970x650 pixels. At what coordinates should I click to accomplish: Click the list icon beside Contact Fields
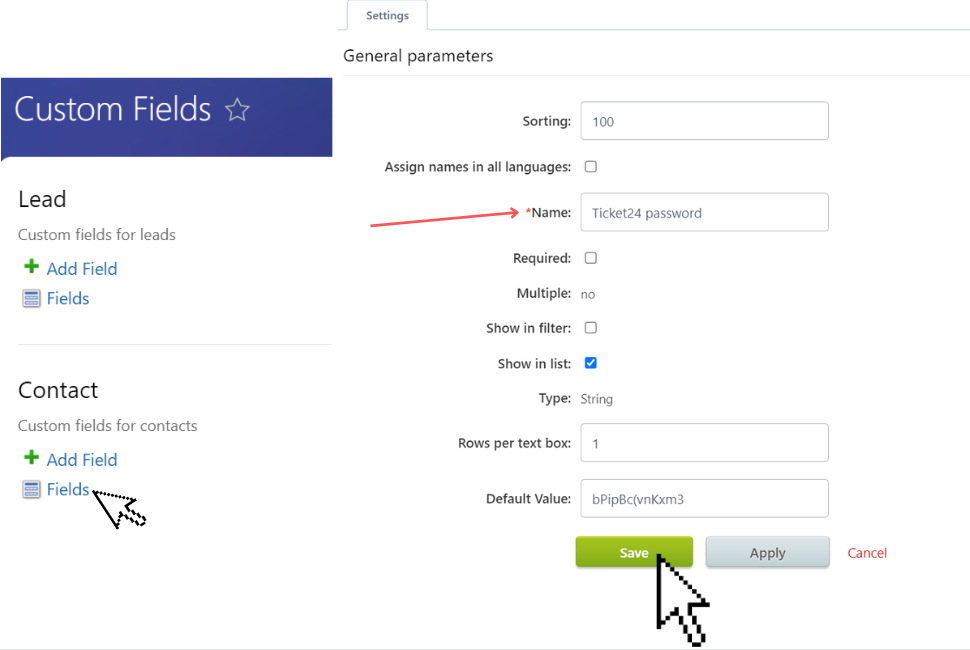32,489
